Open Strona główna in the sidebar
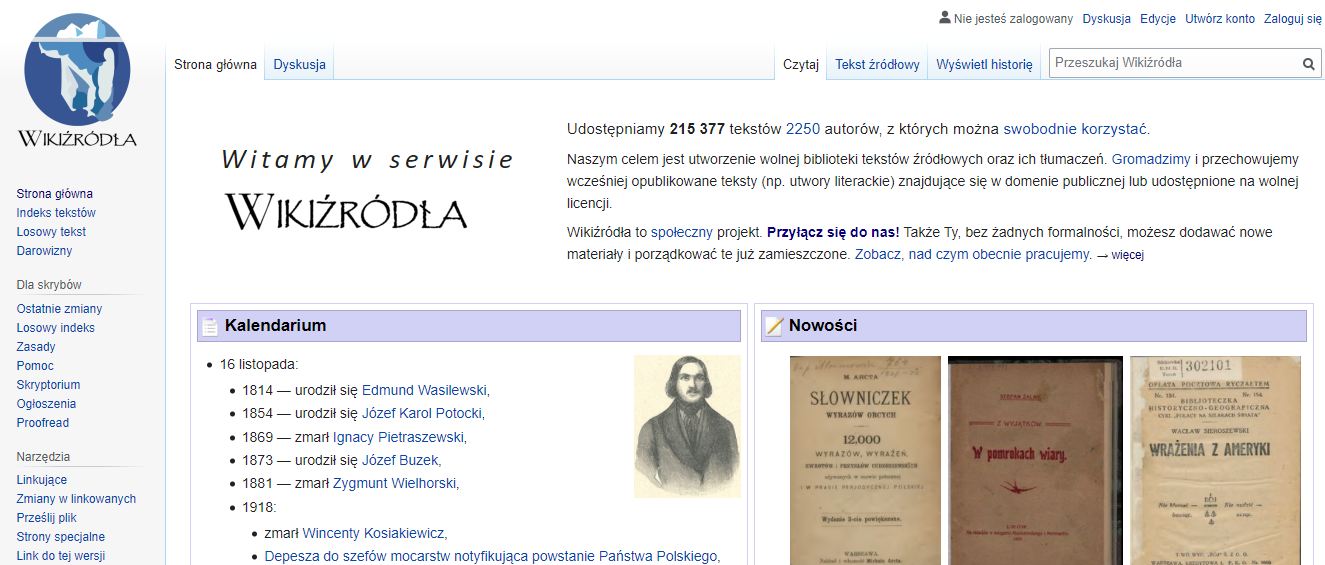1325x565 pixels. click(x=55, y=194)
